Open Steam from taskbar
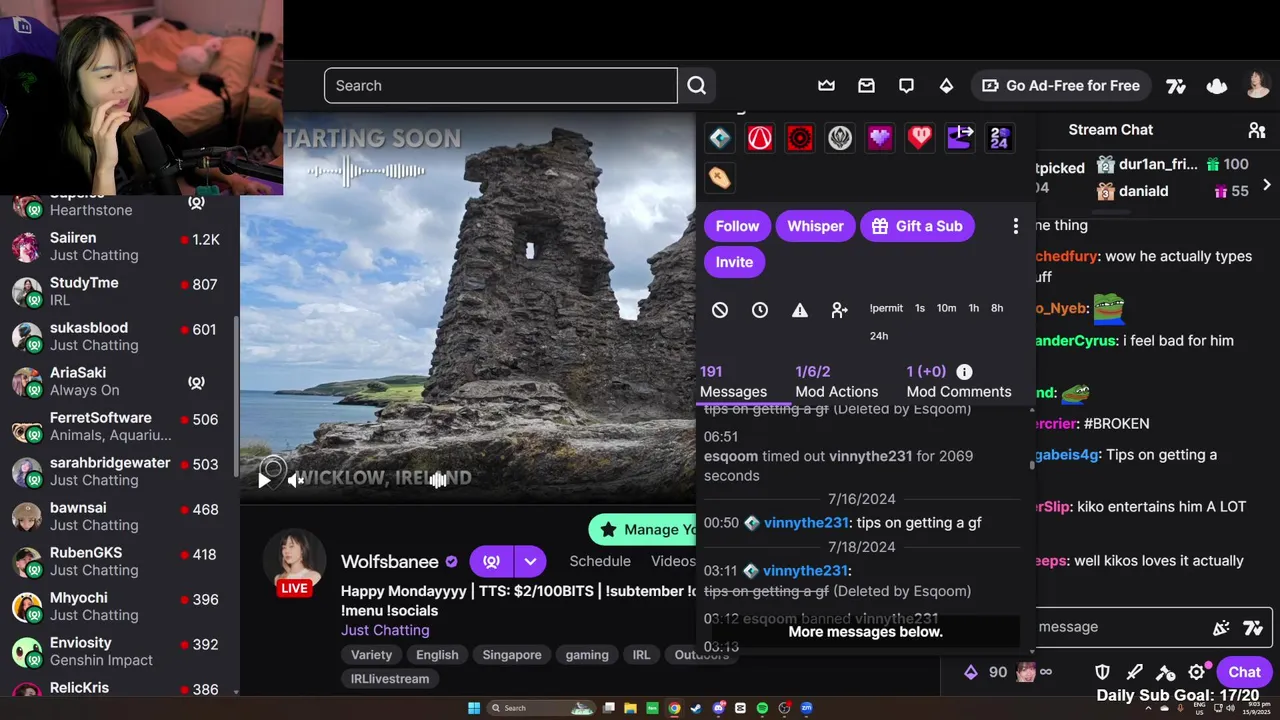Screen dimensions: 1280x720 pyautogui.click(x=696, y=708)
